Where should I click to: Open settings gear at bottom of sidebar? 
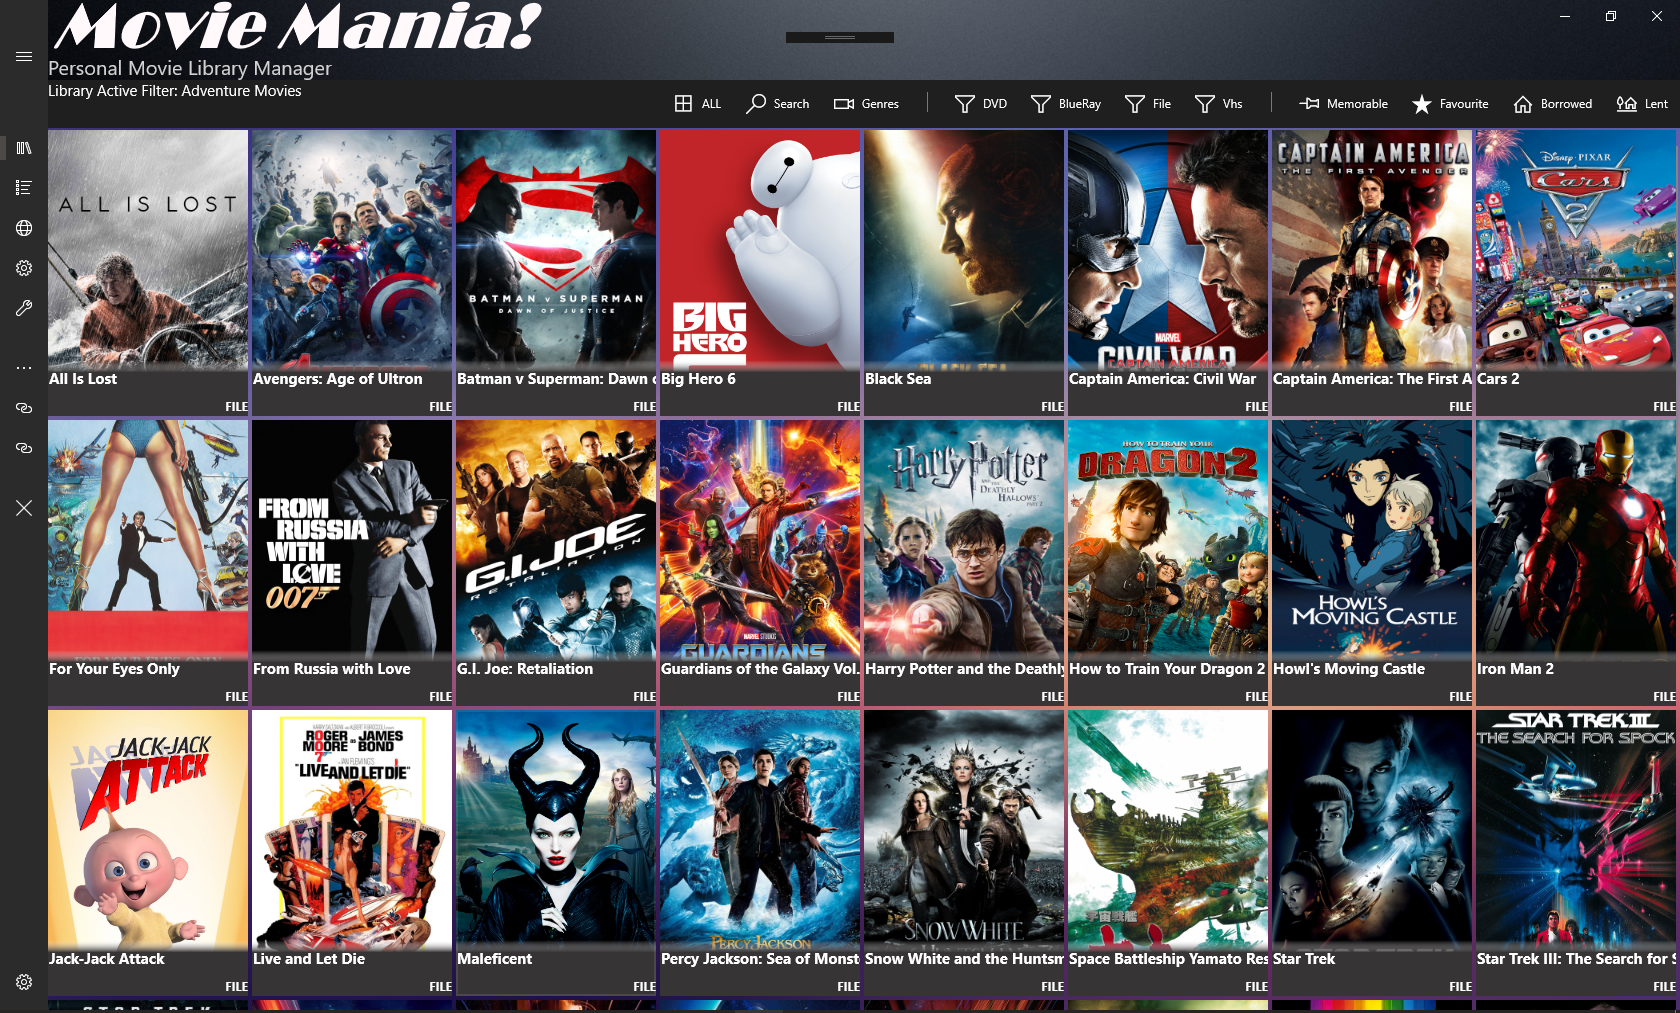coord(24,982)
